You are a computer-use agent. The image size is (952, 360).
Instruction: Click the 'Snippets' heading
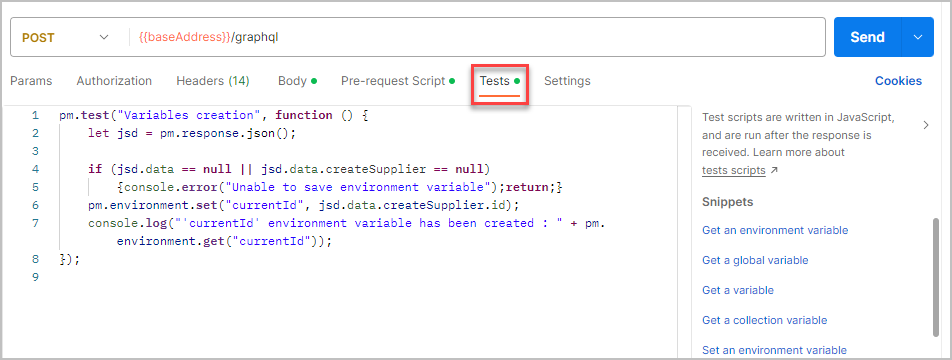(x=726, y=202)
